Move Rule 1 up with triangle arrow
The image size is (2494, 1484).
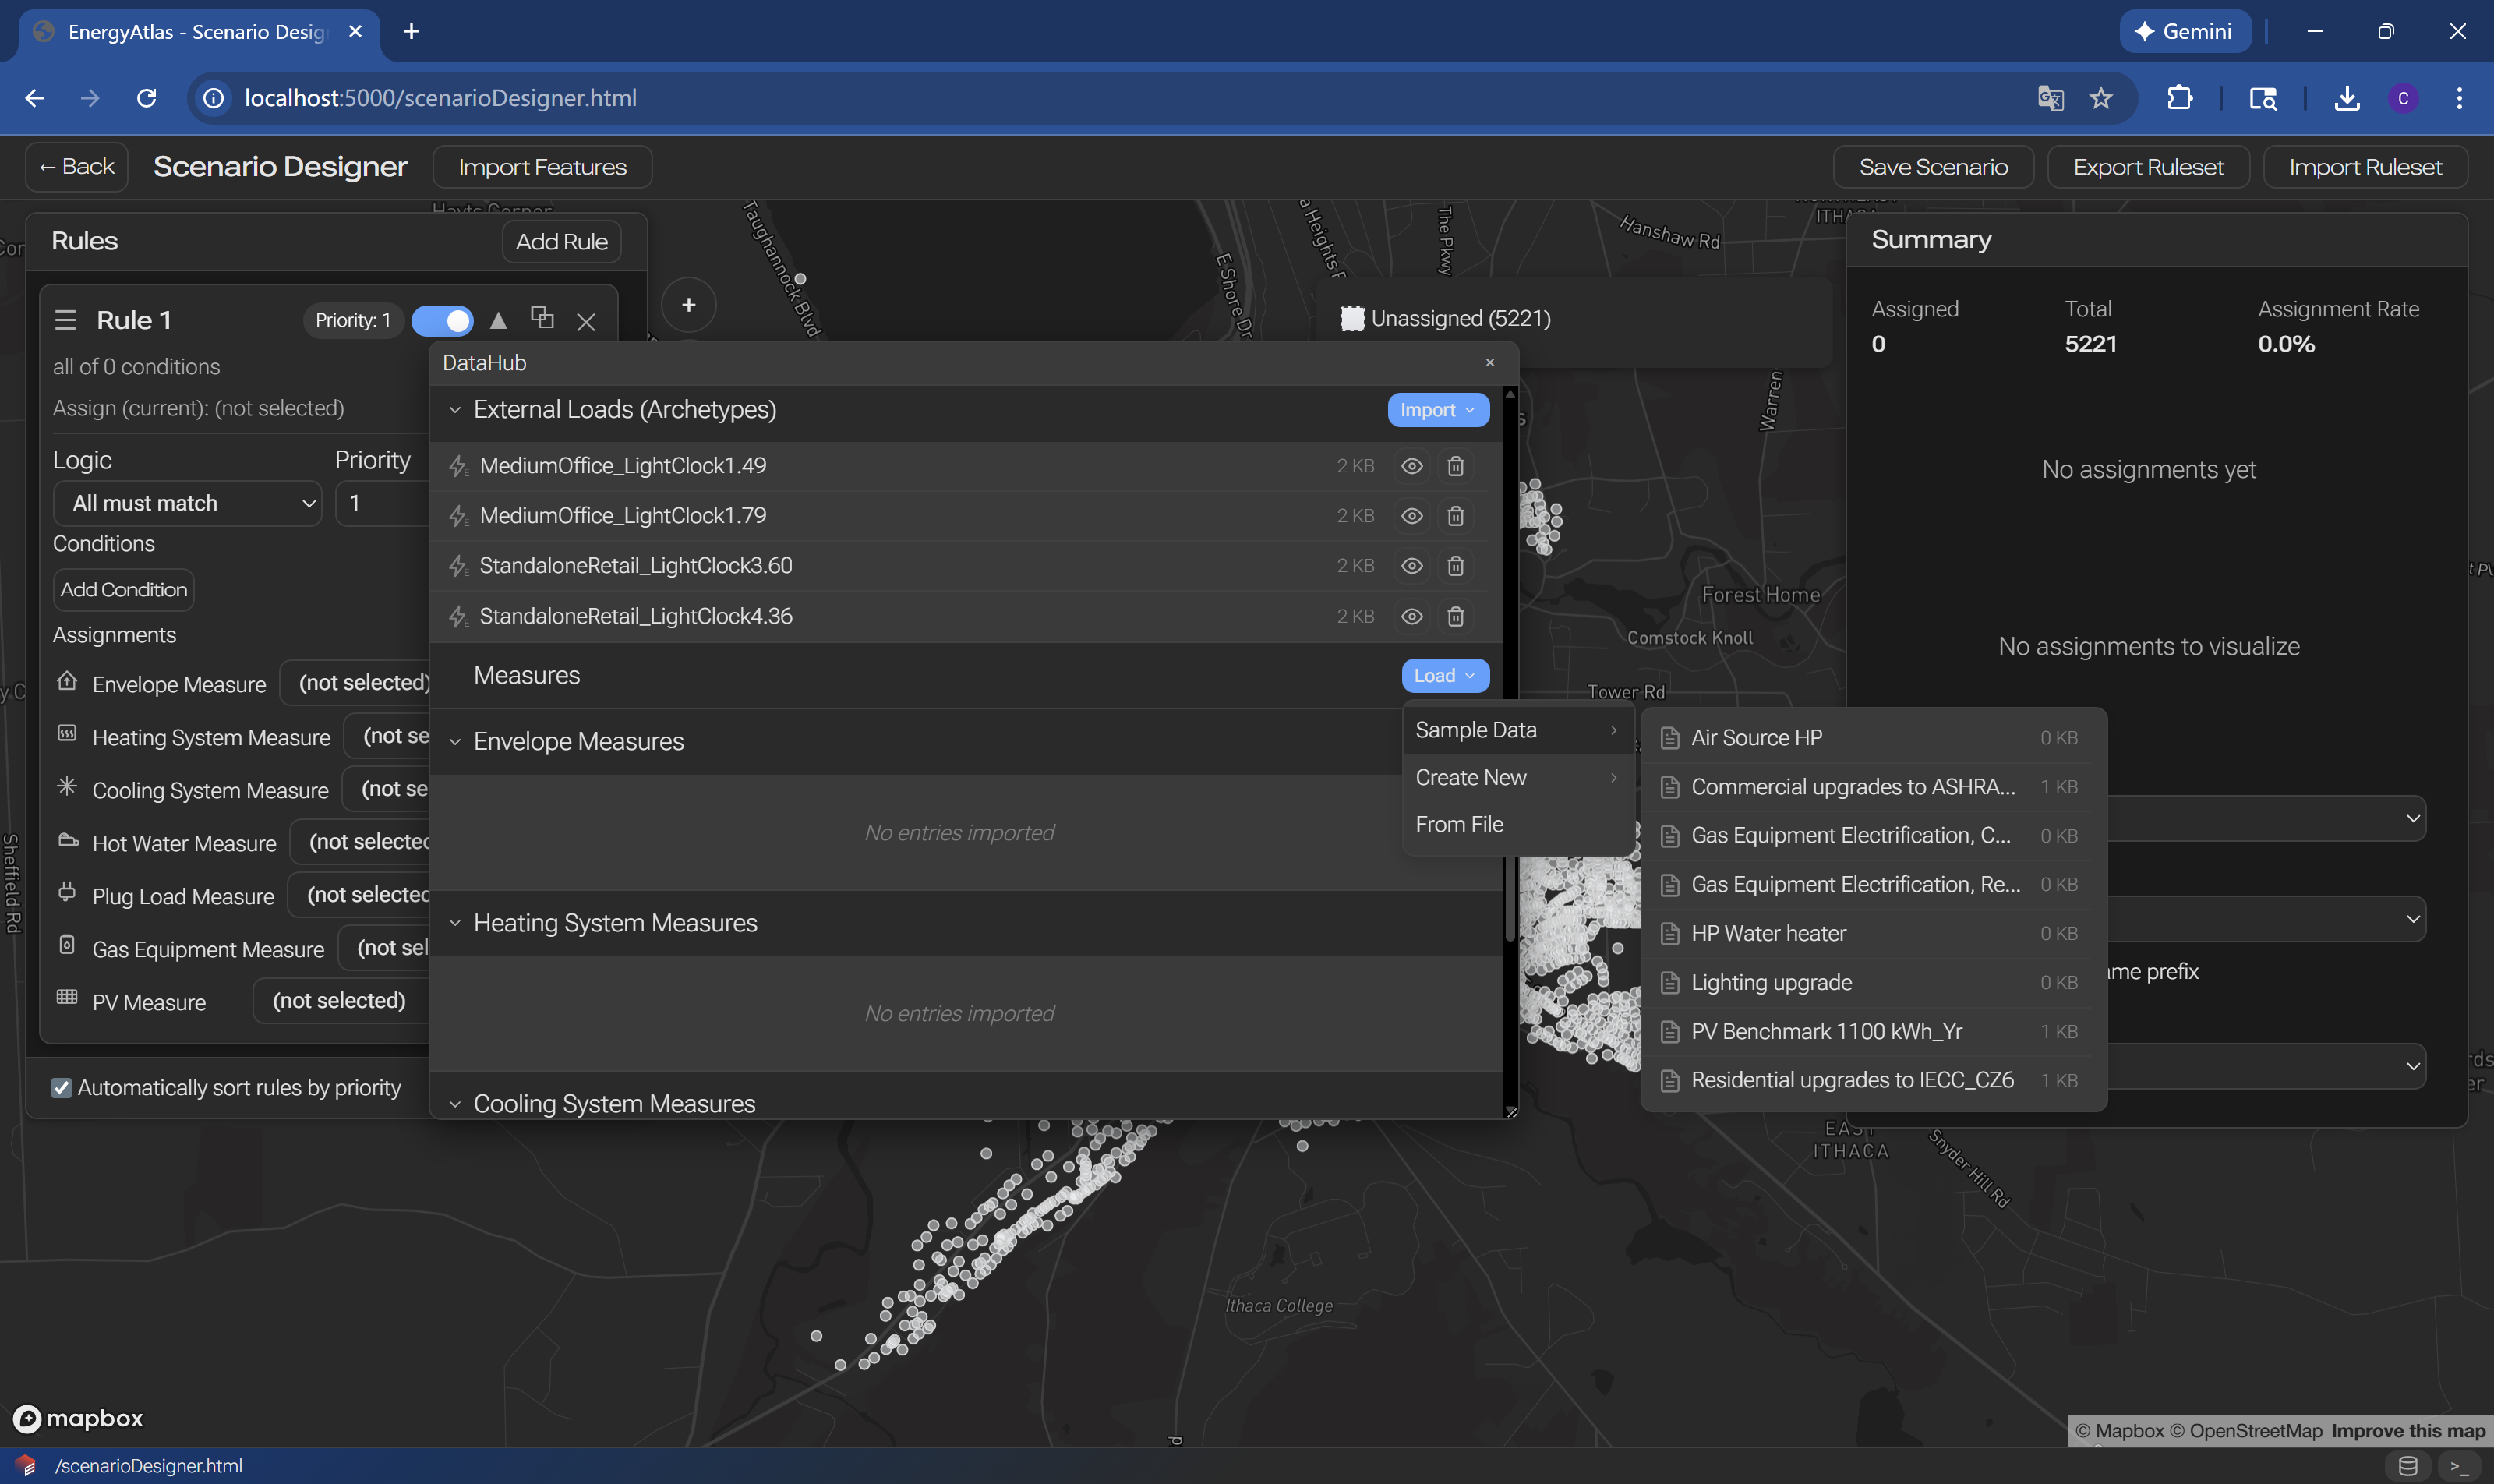point(498,320)
